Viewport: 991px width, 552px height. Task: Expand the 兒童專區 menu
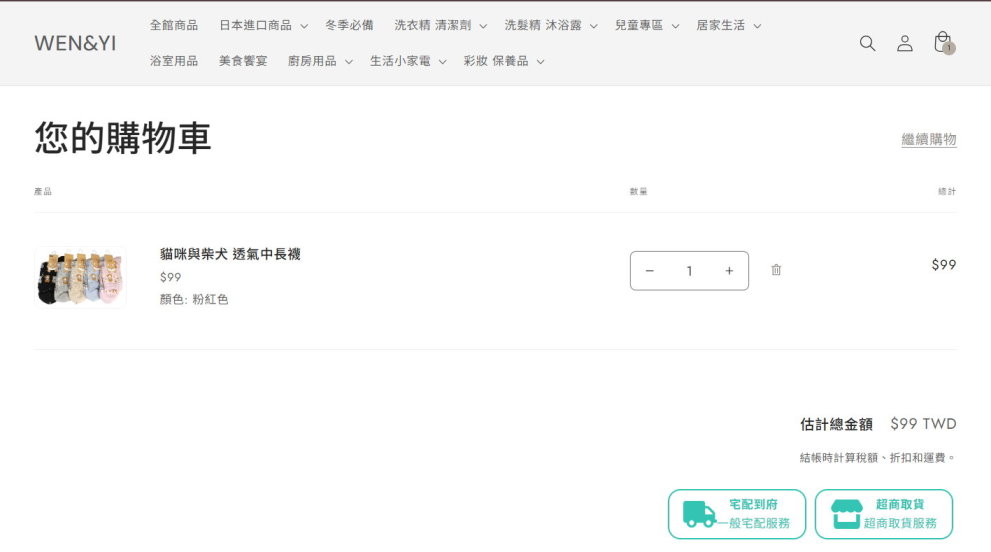click(646, 25)
